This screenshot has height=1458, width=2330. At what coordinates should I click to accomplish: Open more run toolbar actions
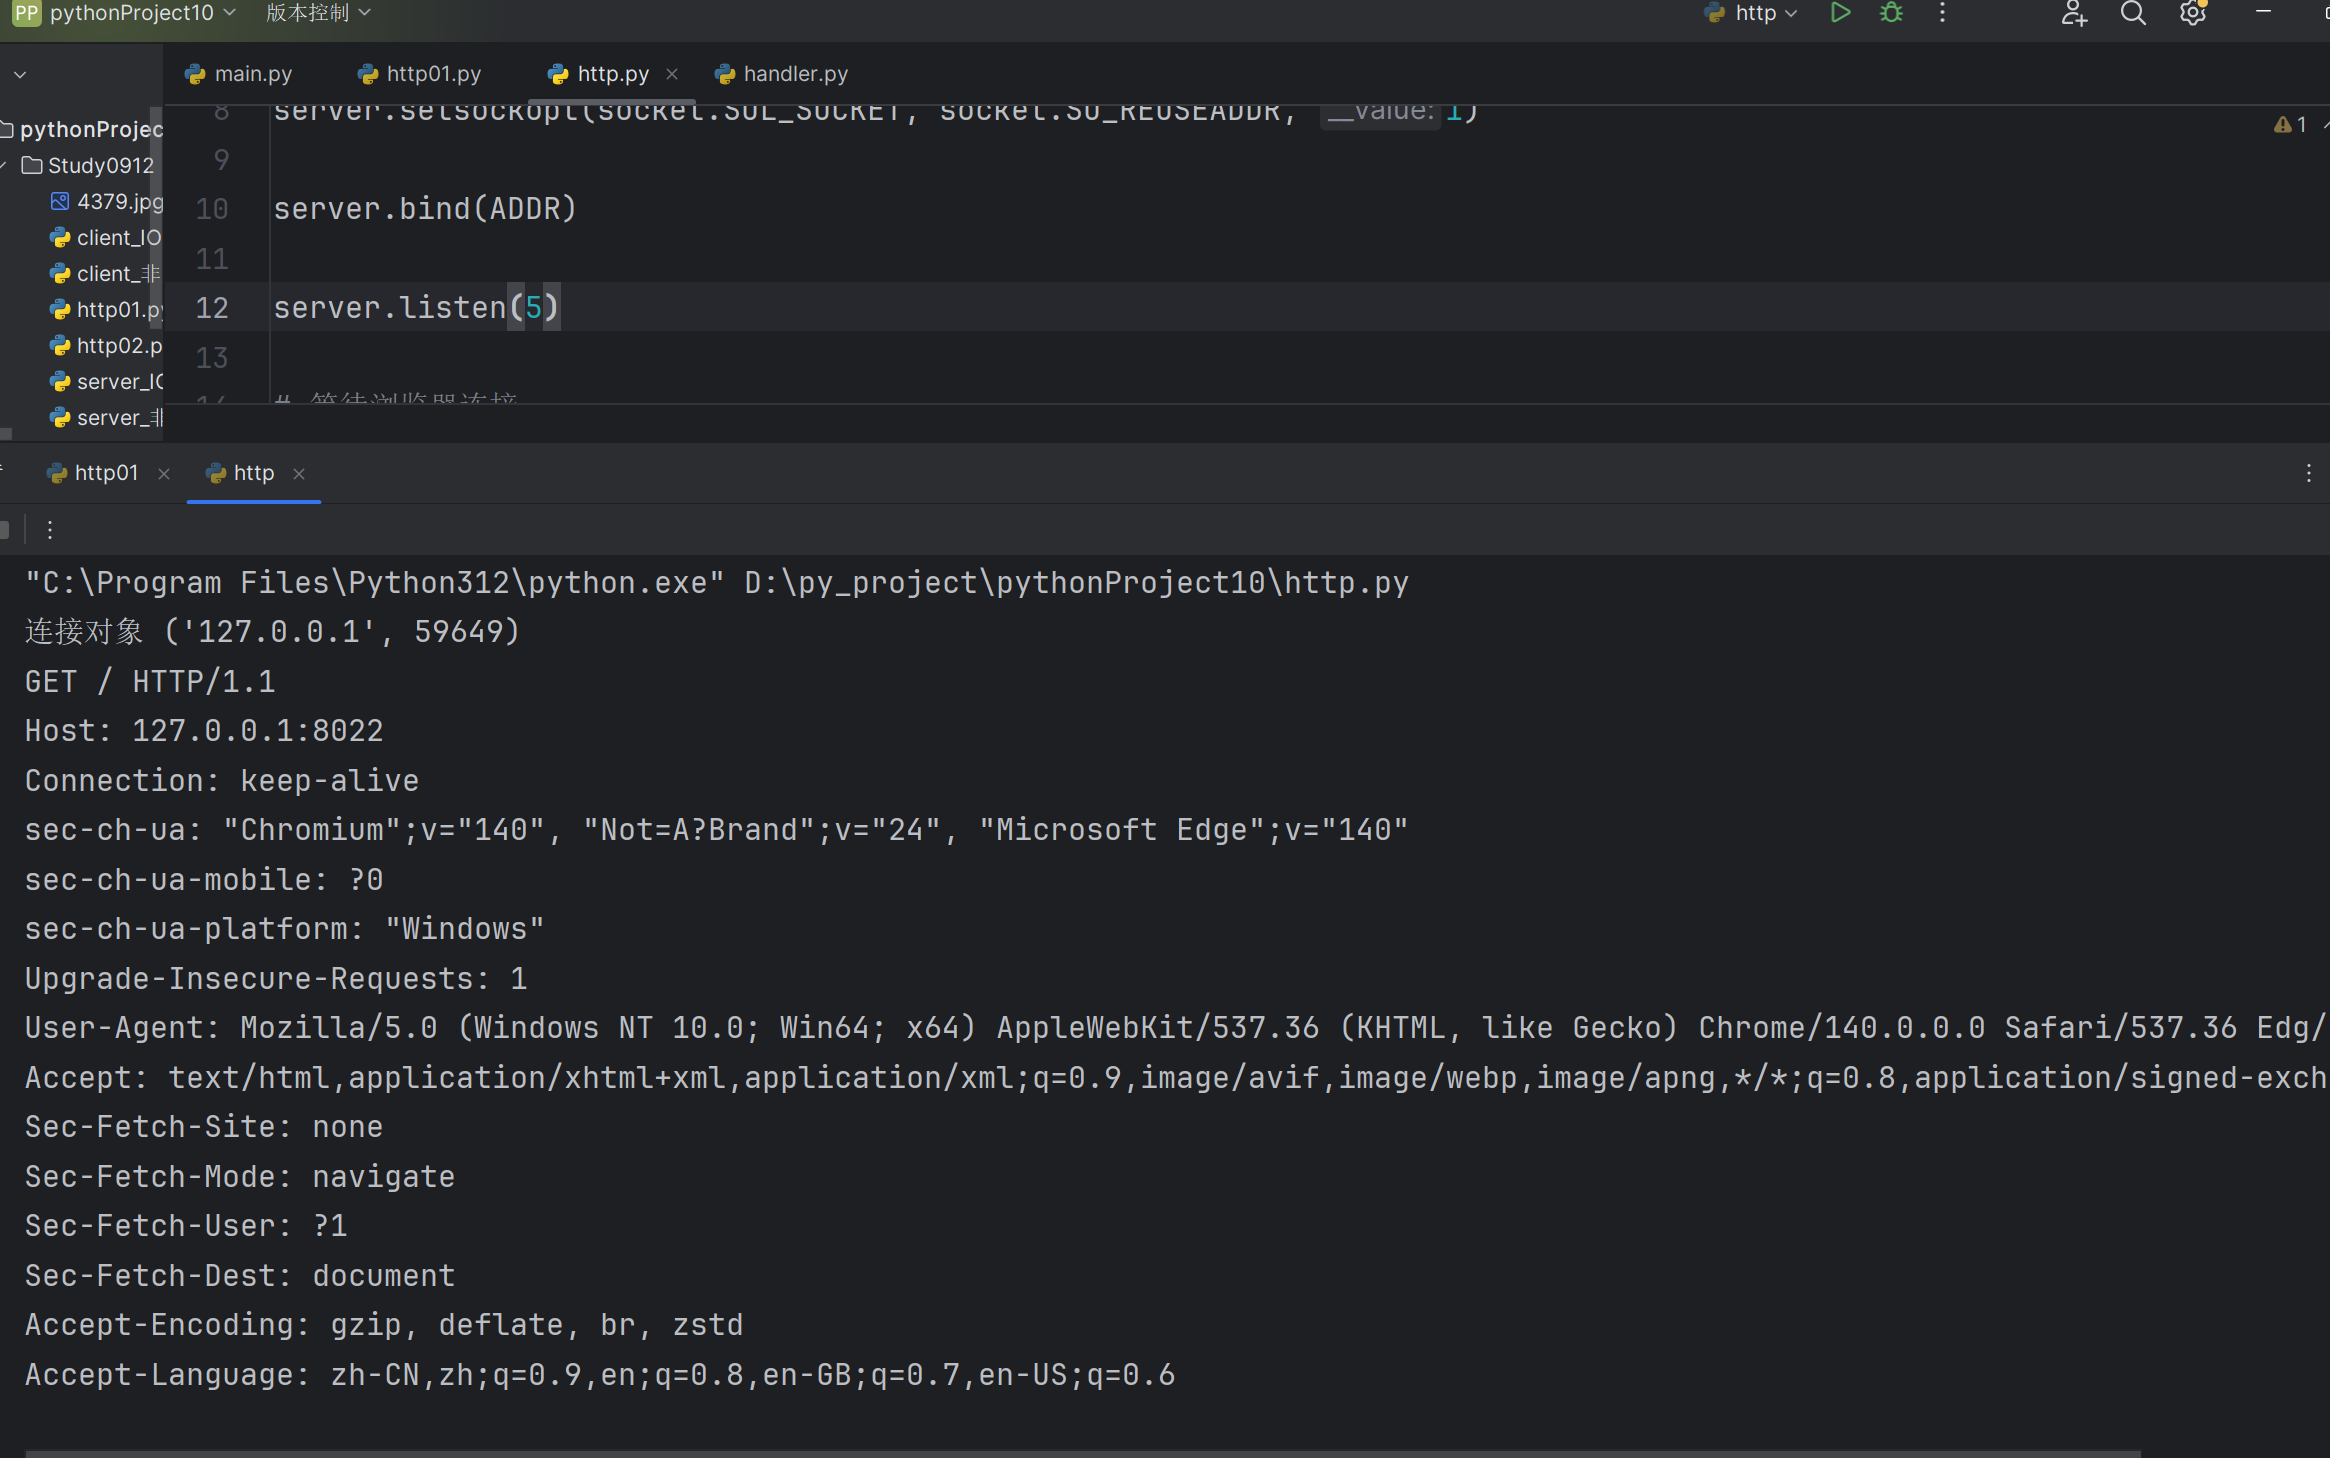coord(49,530)
